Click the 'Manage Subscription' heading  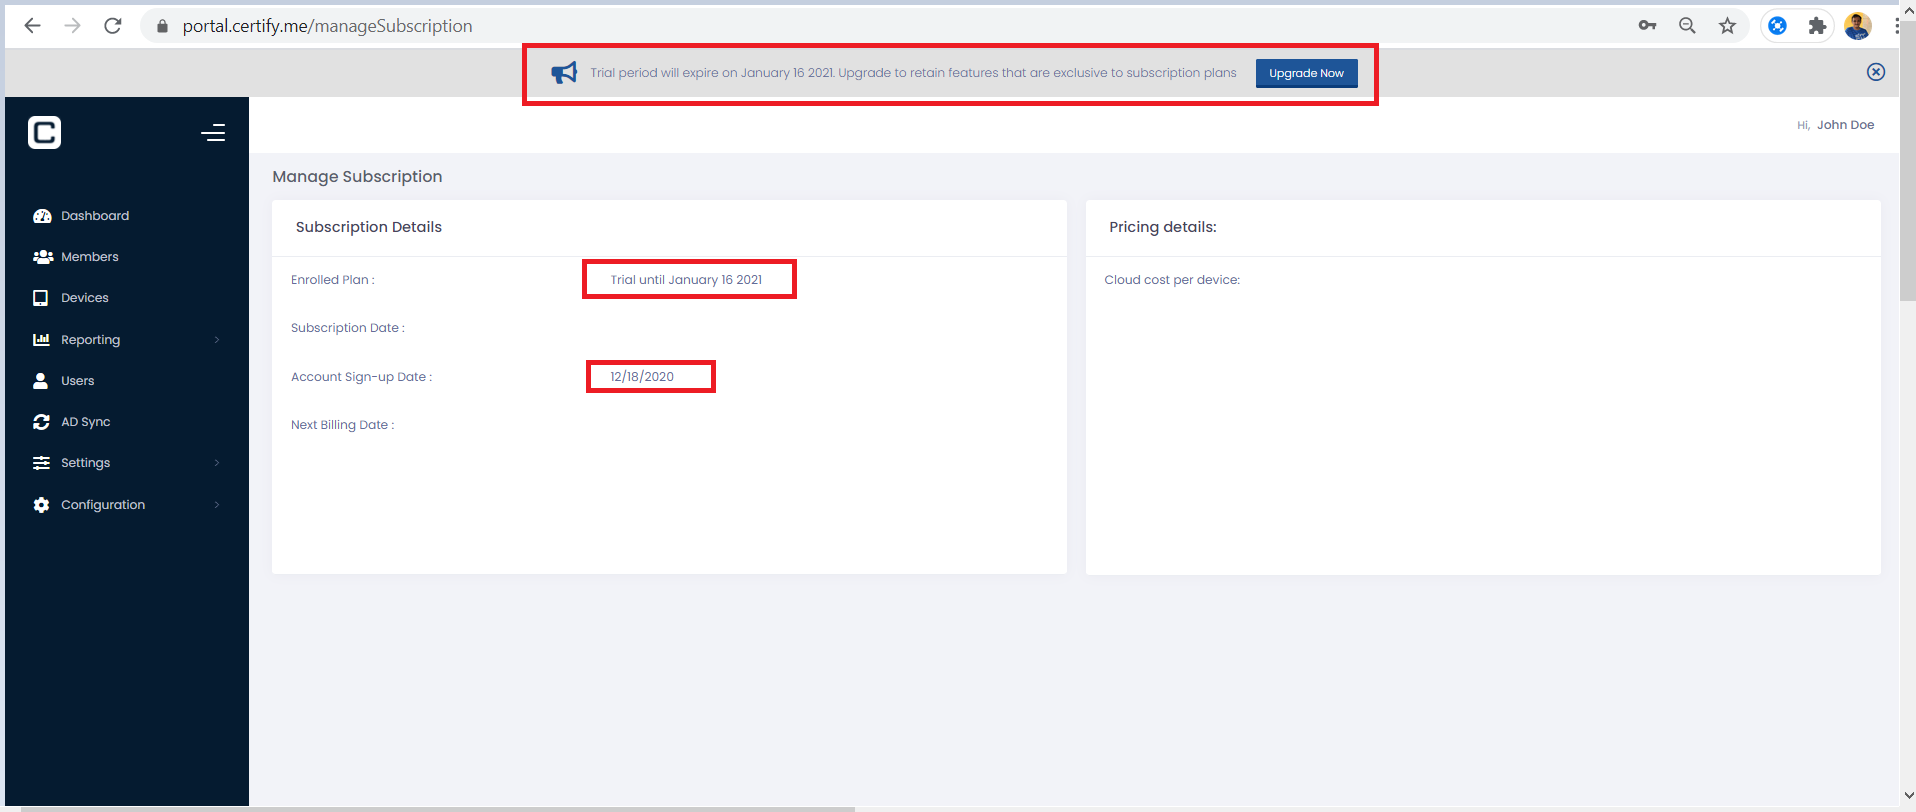357,177
